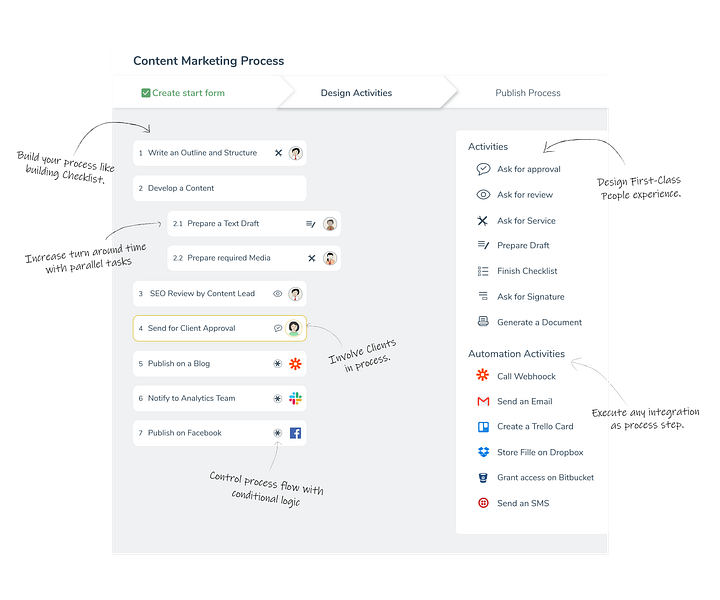Viewport: 720px width, 600px height.
Task: Click the eye icon on SEO Review step
Action: (277, 294)
